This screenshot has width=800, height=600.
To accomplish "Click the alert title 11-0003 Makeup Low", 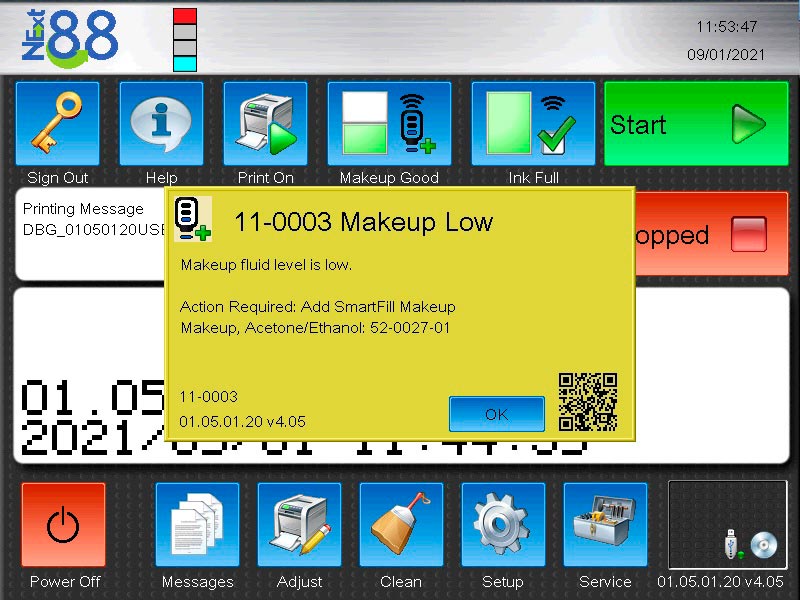I will coord(364,222).
